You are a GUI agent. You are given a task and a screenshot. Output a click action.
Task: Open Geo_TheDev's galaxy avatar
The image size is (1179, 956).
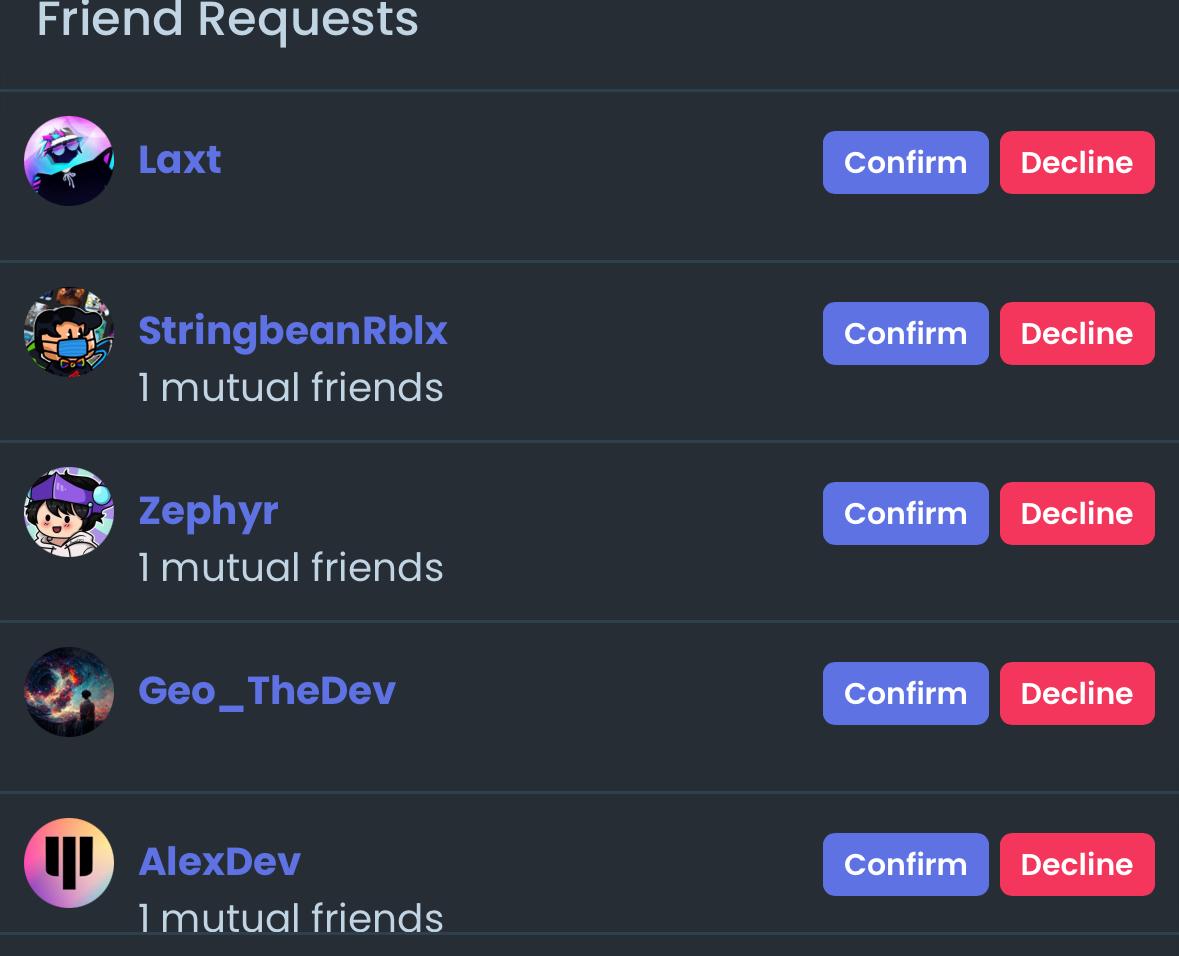(69, 692)
